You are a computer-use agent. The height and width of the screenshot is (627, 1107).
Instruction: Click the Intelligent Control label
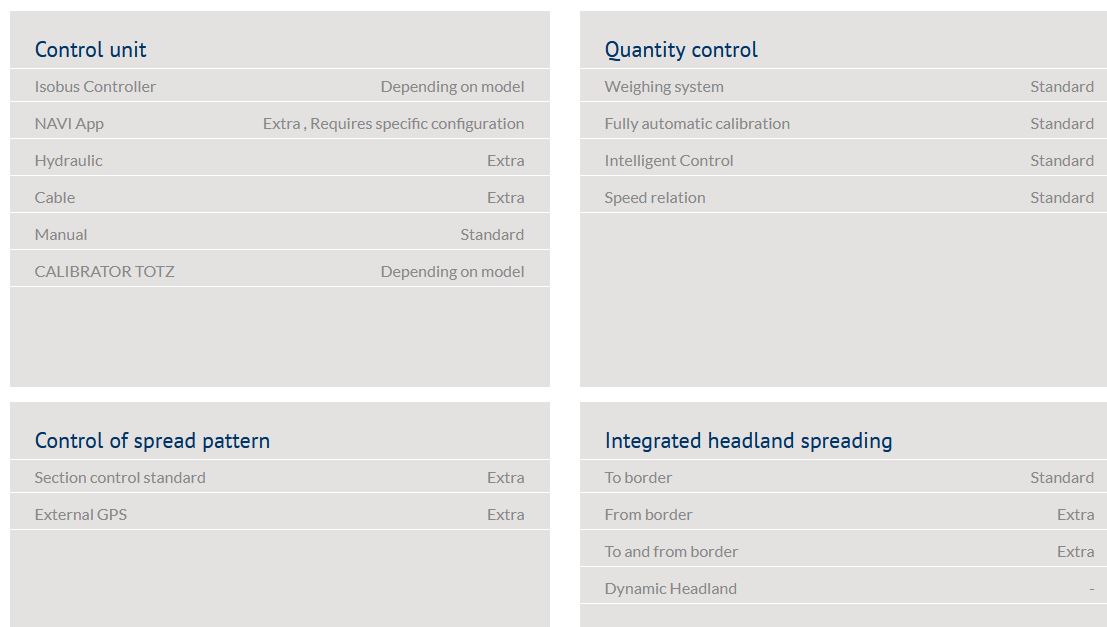(x=669, y=161)
